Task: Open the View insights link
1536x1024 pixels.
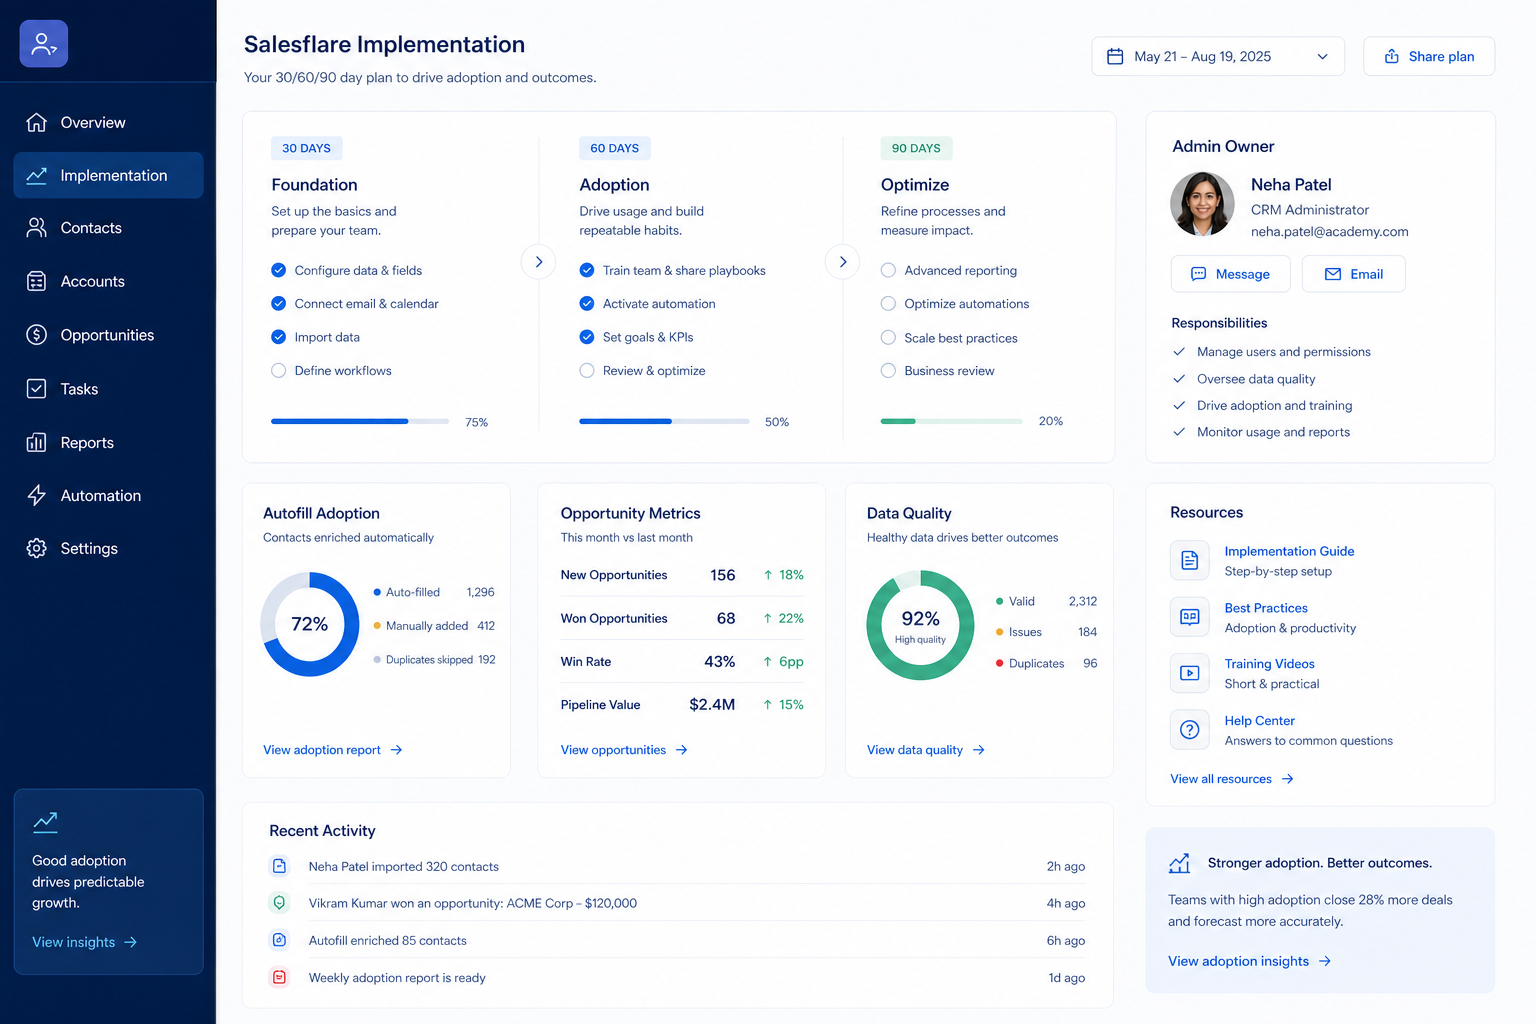Action: pos(84,942)
